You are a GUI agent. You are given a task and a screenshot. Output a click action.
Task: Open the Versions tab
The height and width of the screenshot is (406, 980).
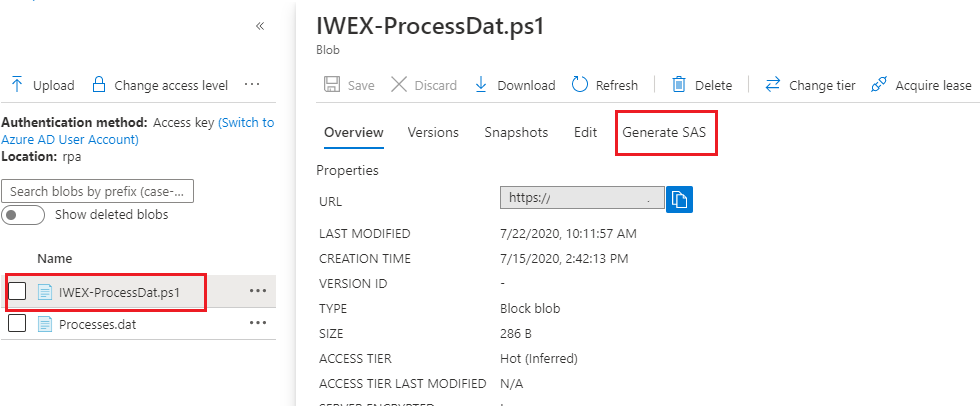[x=433, y=132]
